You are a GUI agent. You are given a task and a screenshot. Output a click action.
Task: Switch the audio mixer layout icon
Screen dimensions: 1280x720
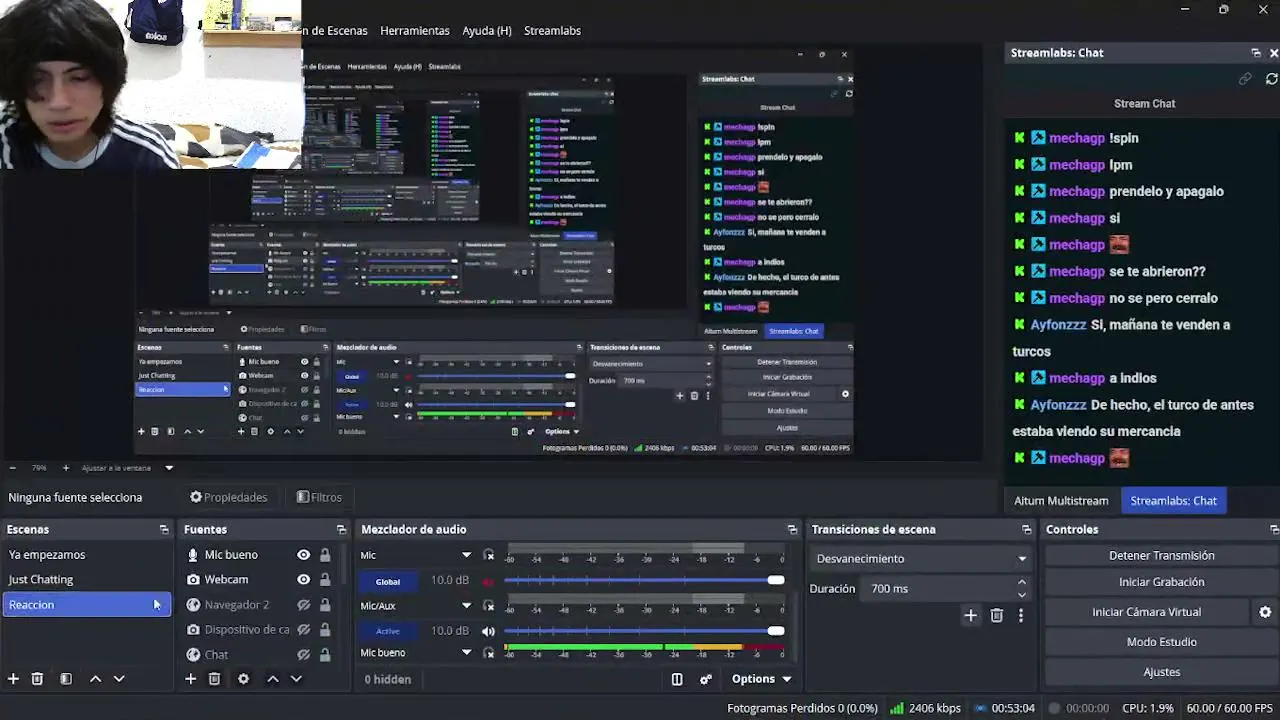677,679
